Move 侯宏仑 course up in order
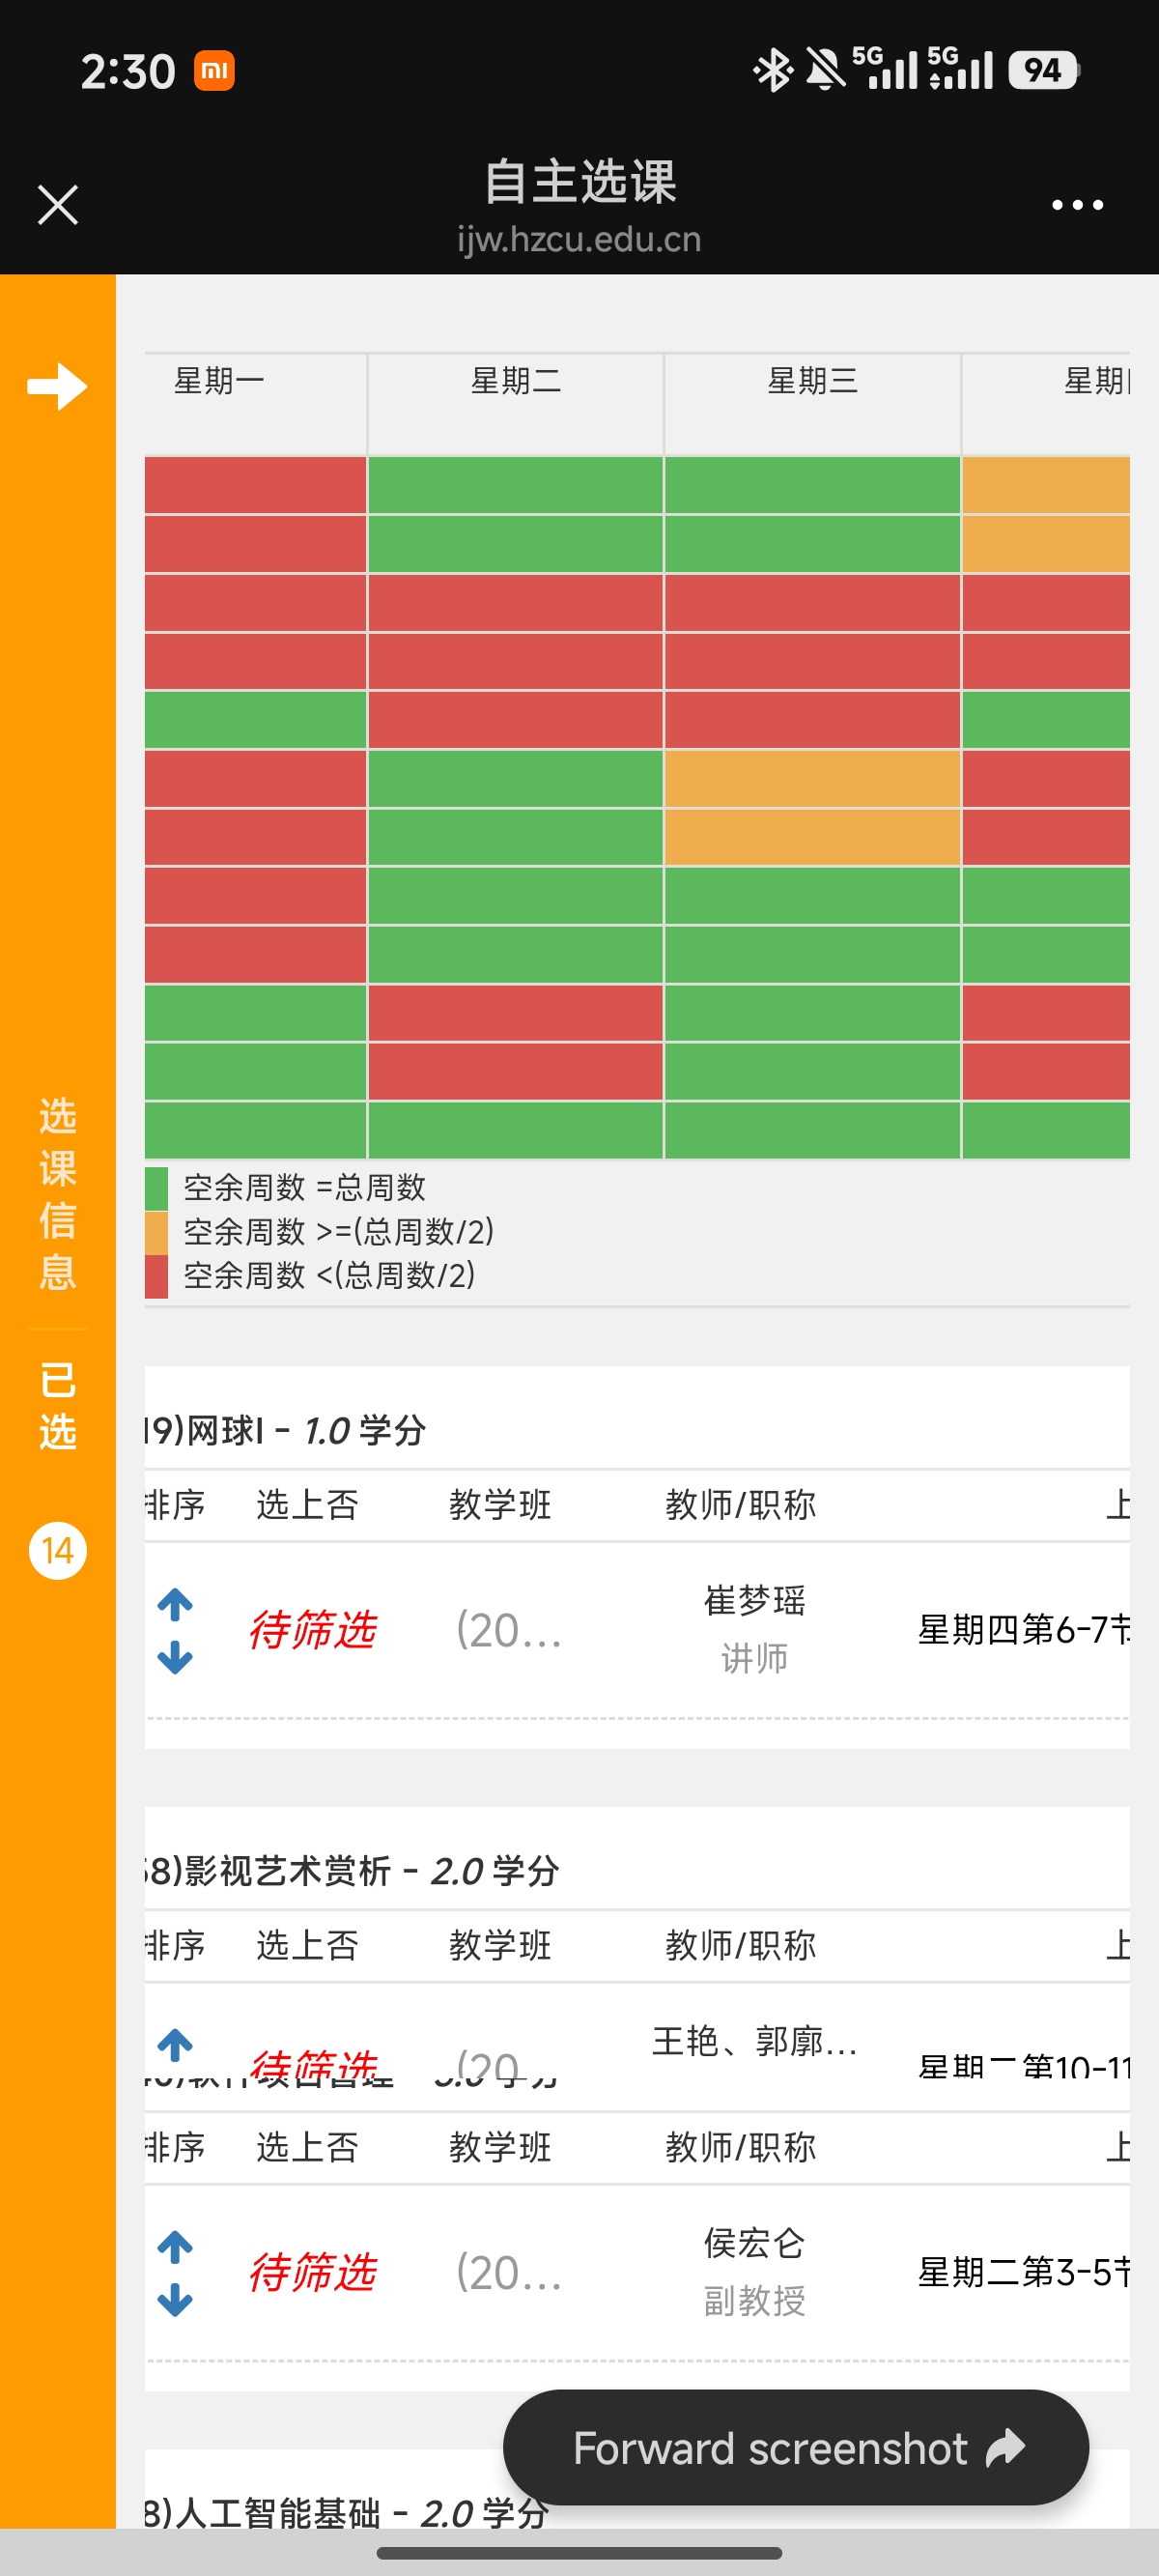This screenshot has height=2576, width=1159. (x=175, y=2247)
